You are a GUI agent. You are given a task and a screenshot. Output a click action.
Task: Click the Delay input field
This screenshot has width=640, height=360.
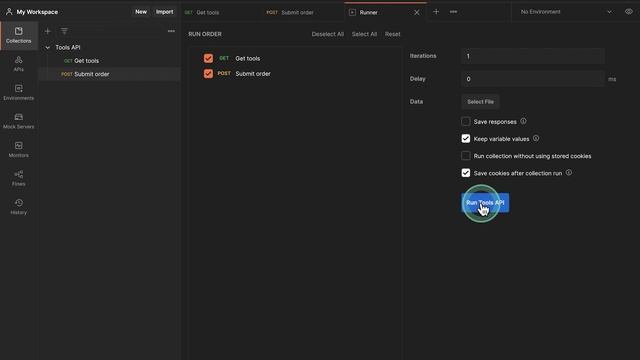[533, 79]
